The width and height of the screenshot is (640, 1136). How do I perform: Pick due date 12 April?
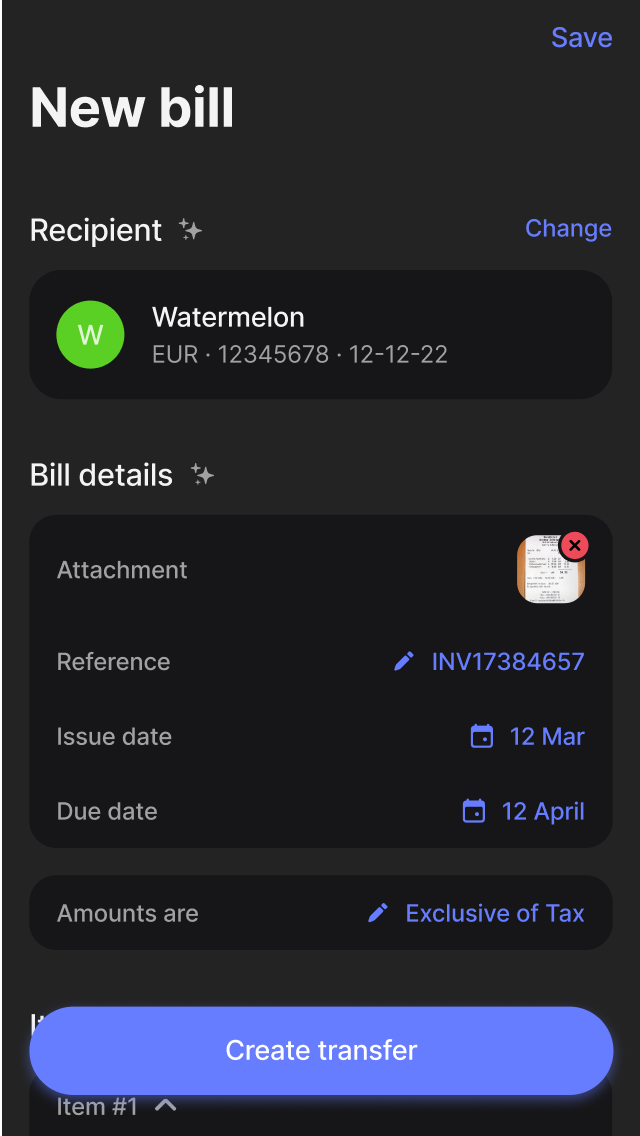tap(542, 811)
